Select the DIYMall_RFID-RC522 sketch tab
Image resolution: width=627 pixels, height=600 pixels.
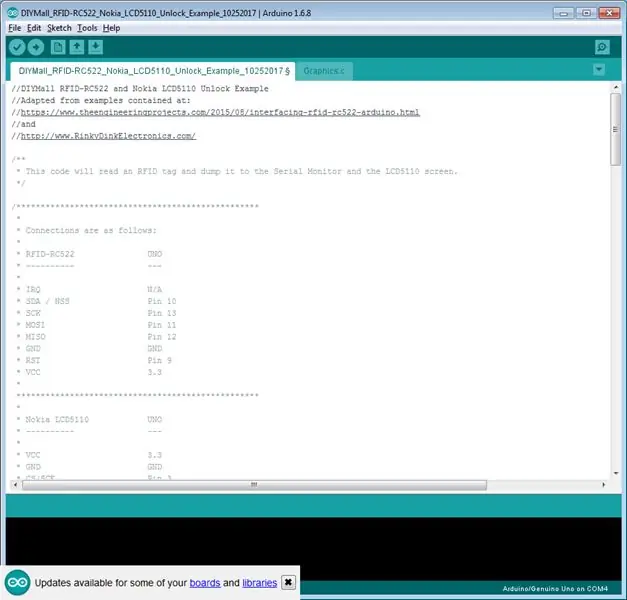(x=154, y=71)
